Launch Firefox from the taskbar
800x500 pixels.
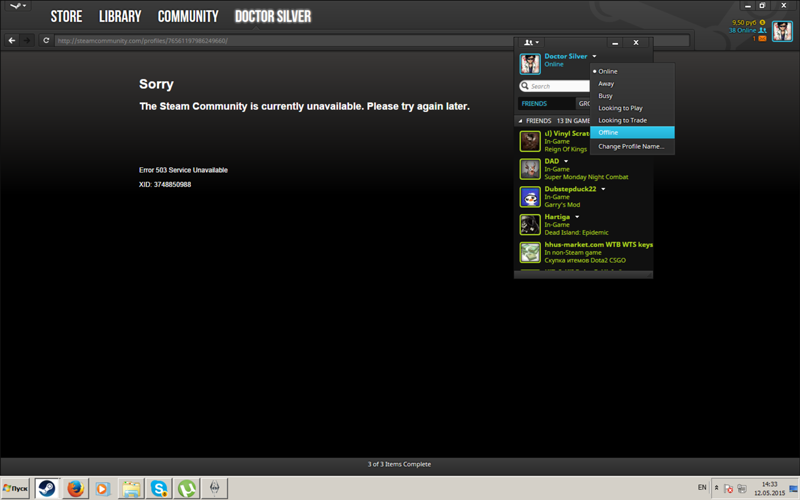tap(76, 488)
